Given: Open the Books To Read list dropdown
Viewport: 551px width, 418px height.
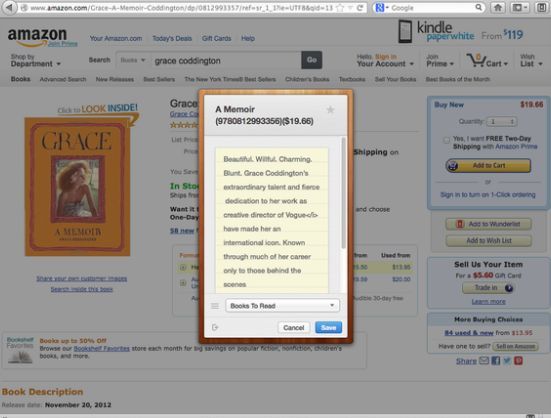Looking at the screenshot, I should pos(283,306).
